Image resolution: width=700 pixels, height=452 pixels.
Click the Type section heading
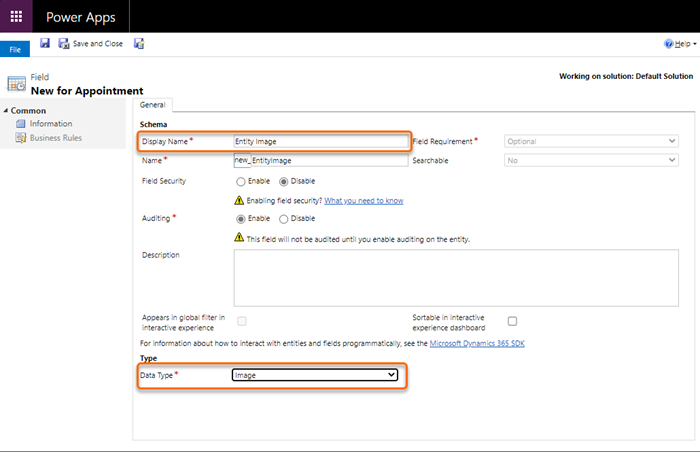coord(148,358)
